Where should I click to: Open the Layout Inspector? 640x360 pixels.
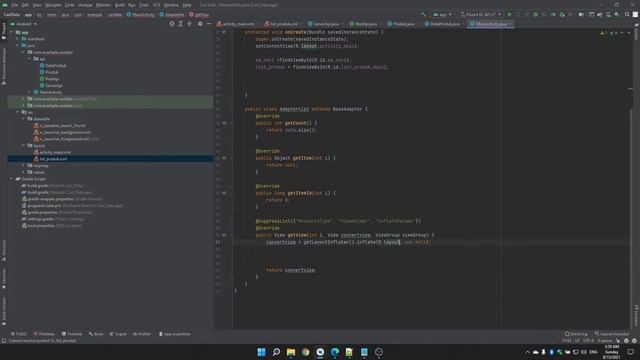pos(612,334)
